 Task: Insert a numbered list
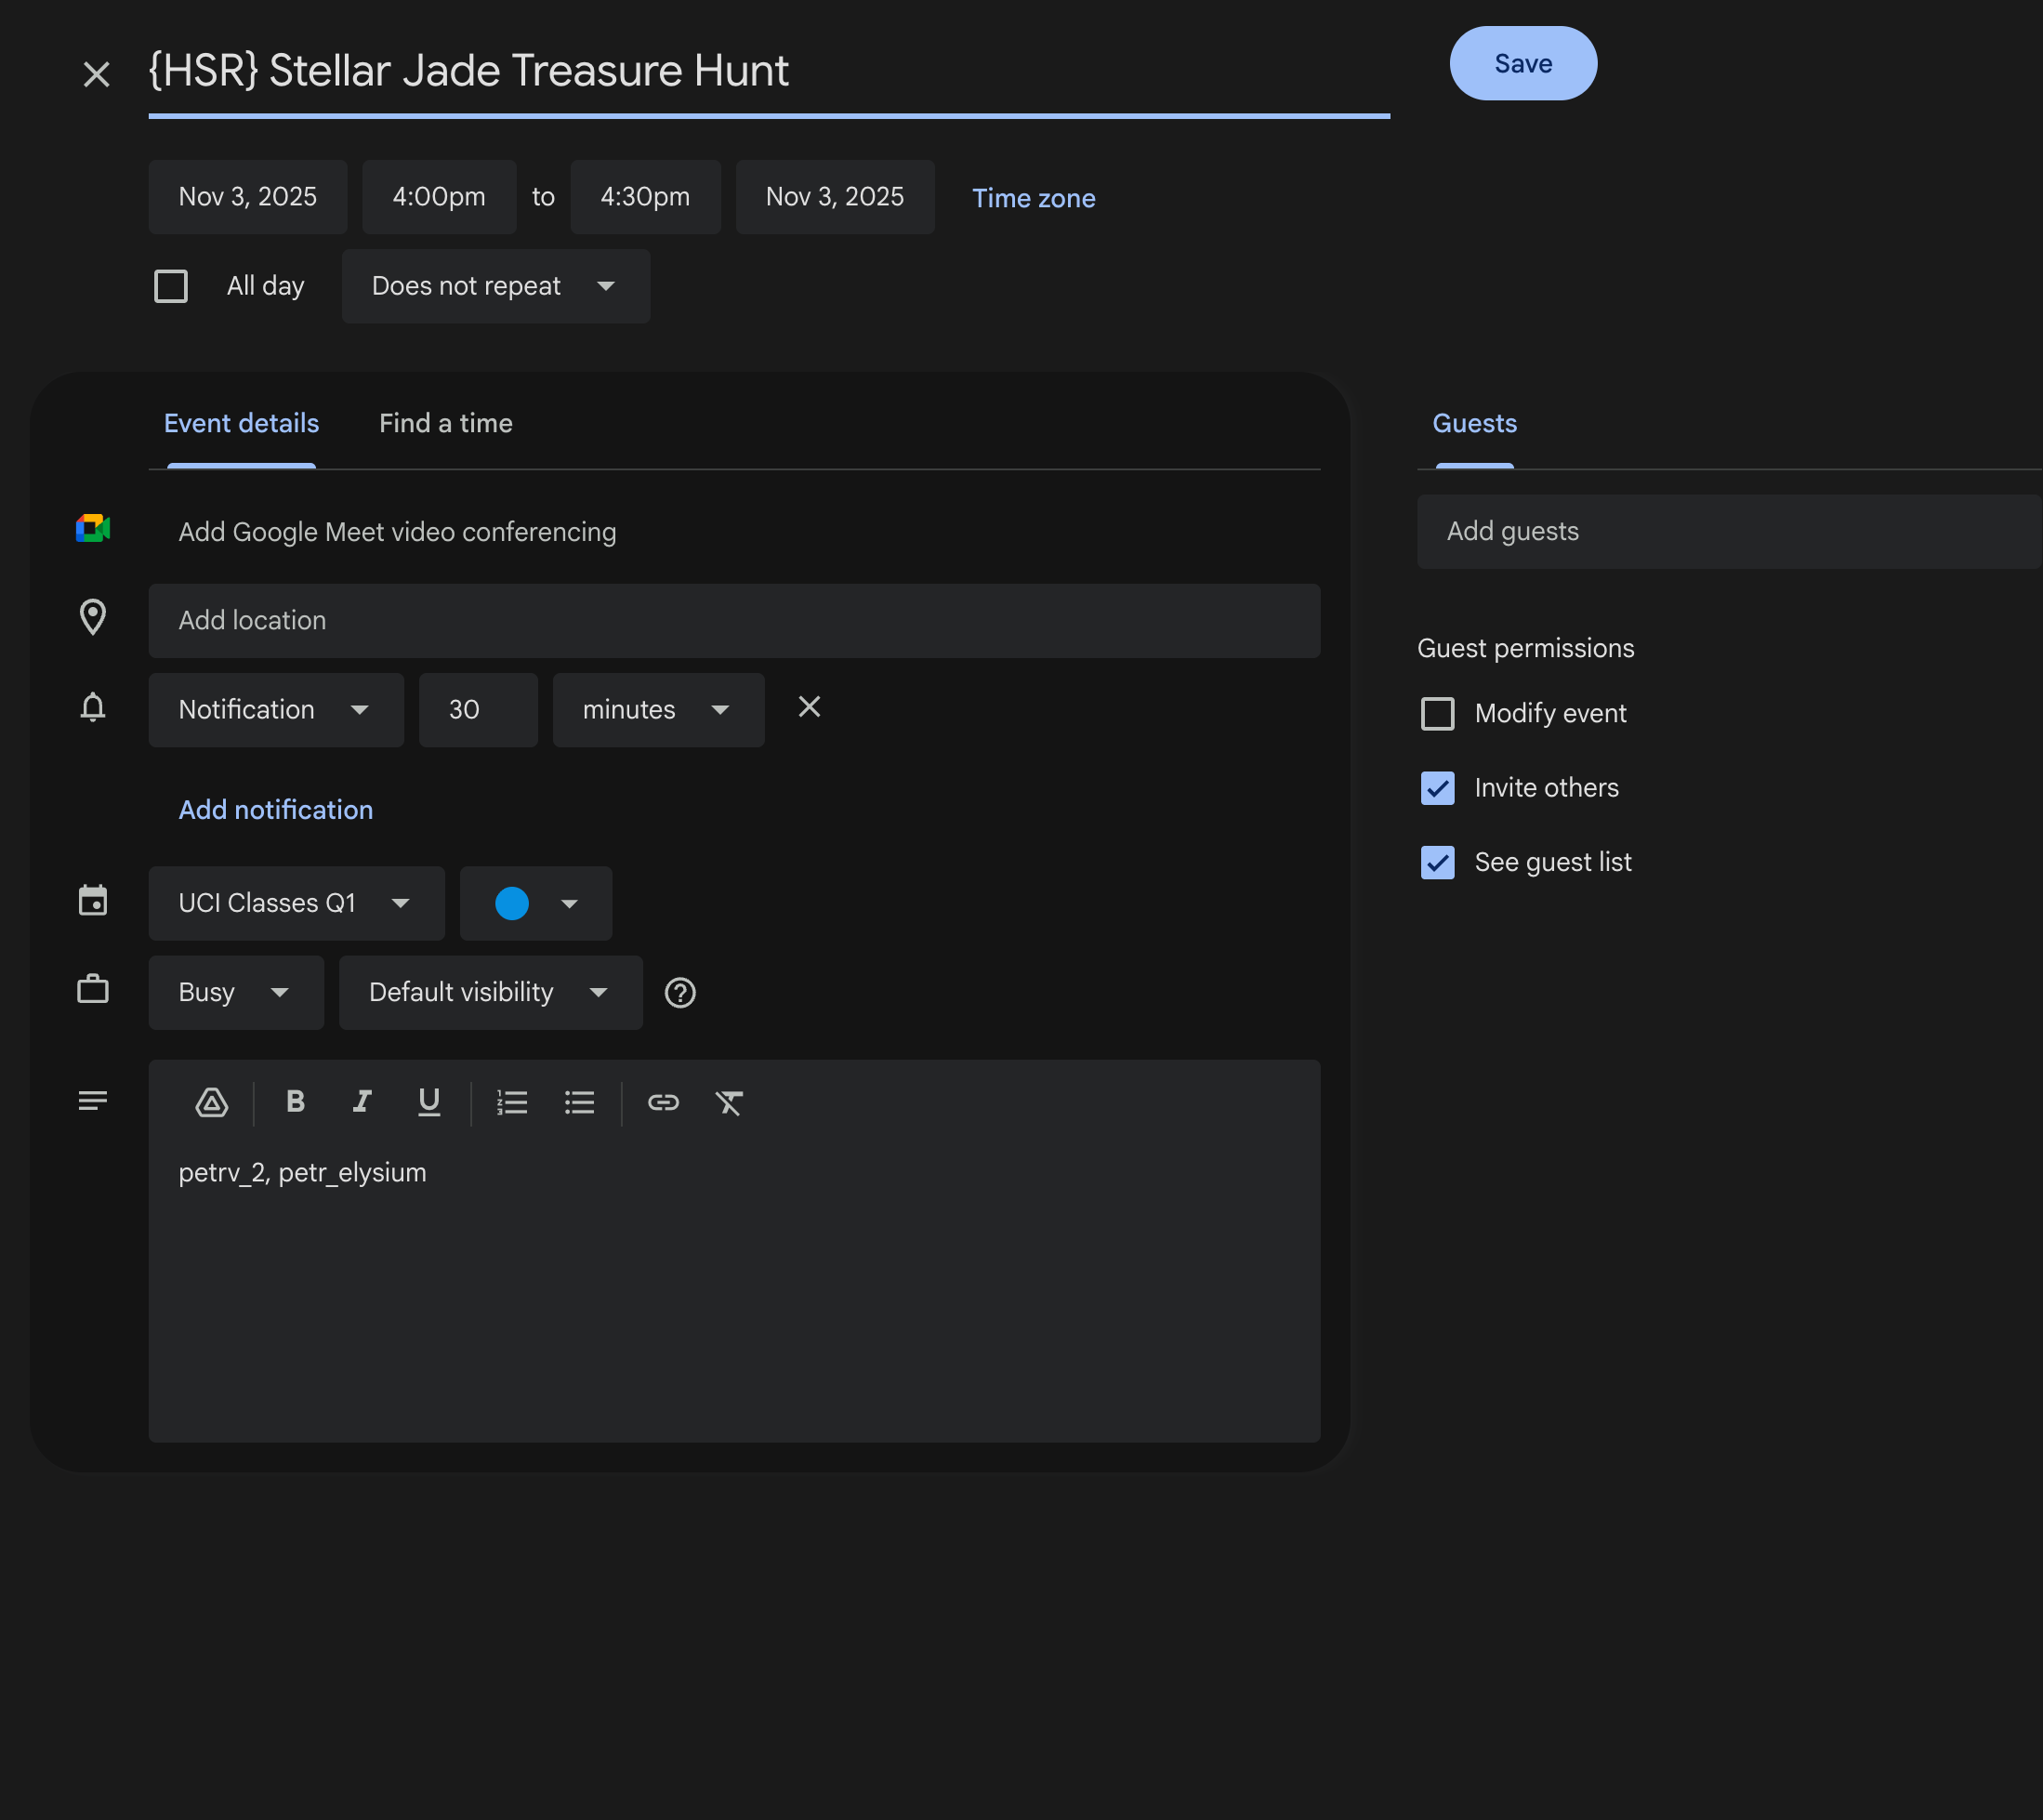tap(512, 1102)
